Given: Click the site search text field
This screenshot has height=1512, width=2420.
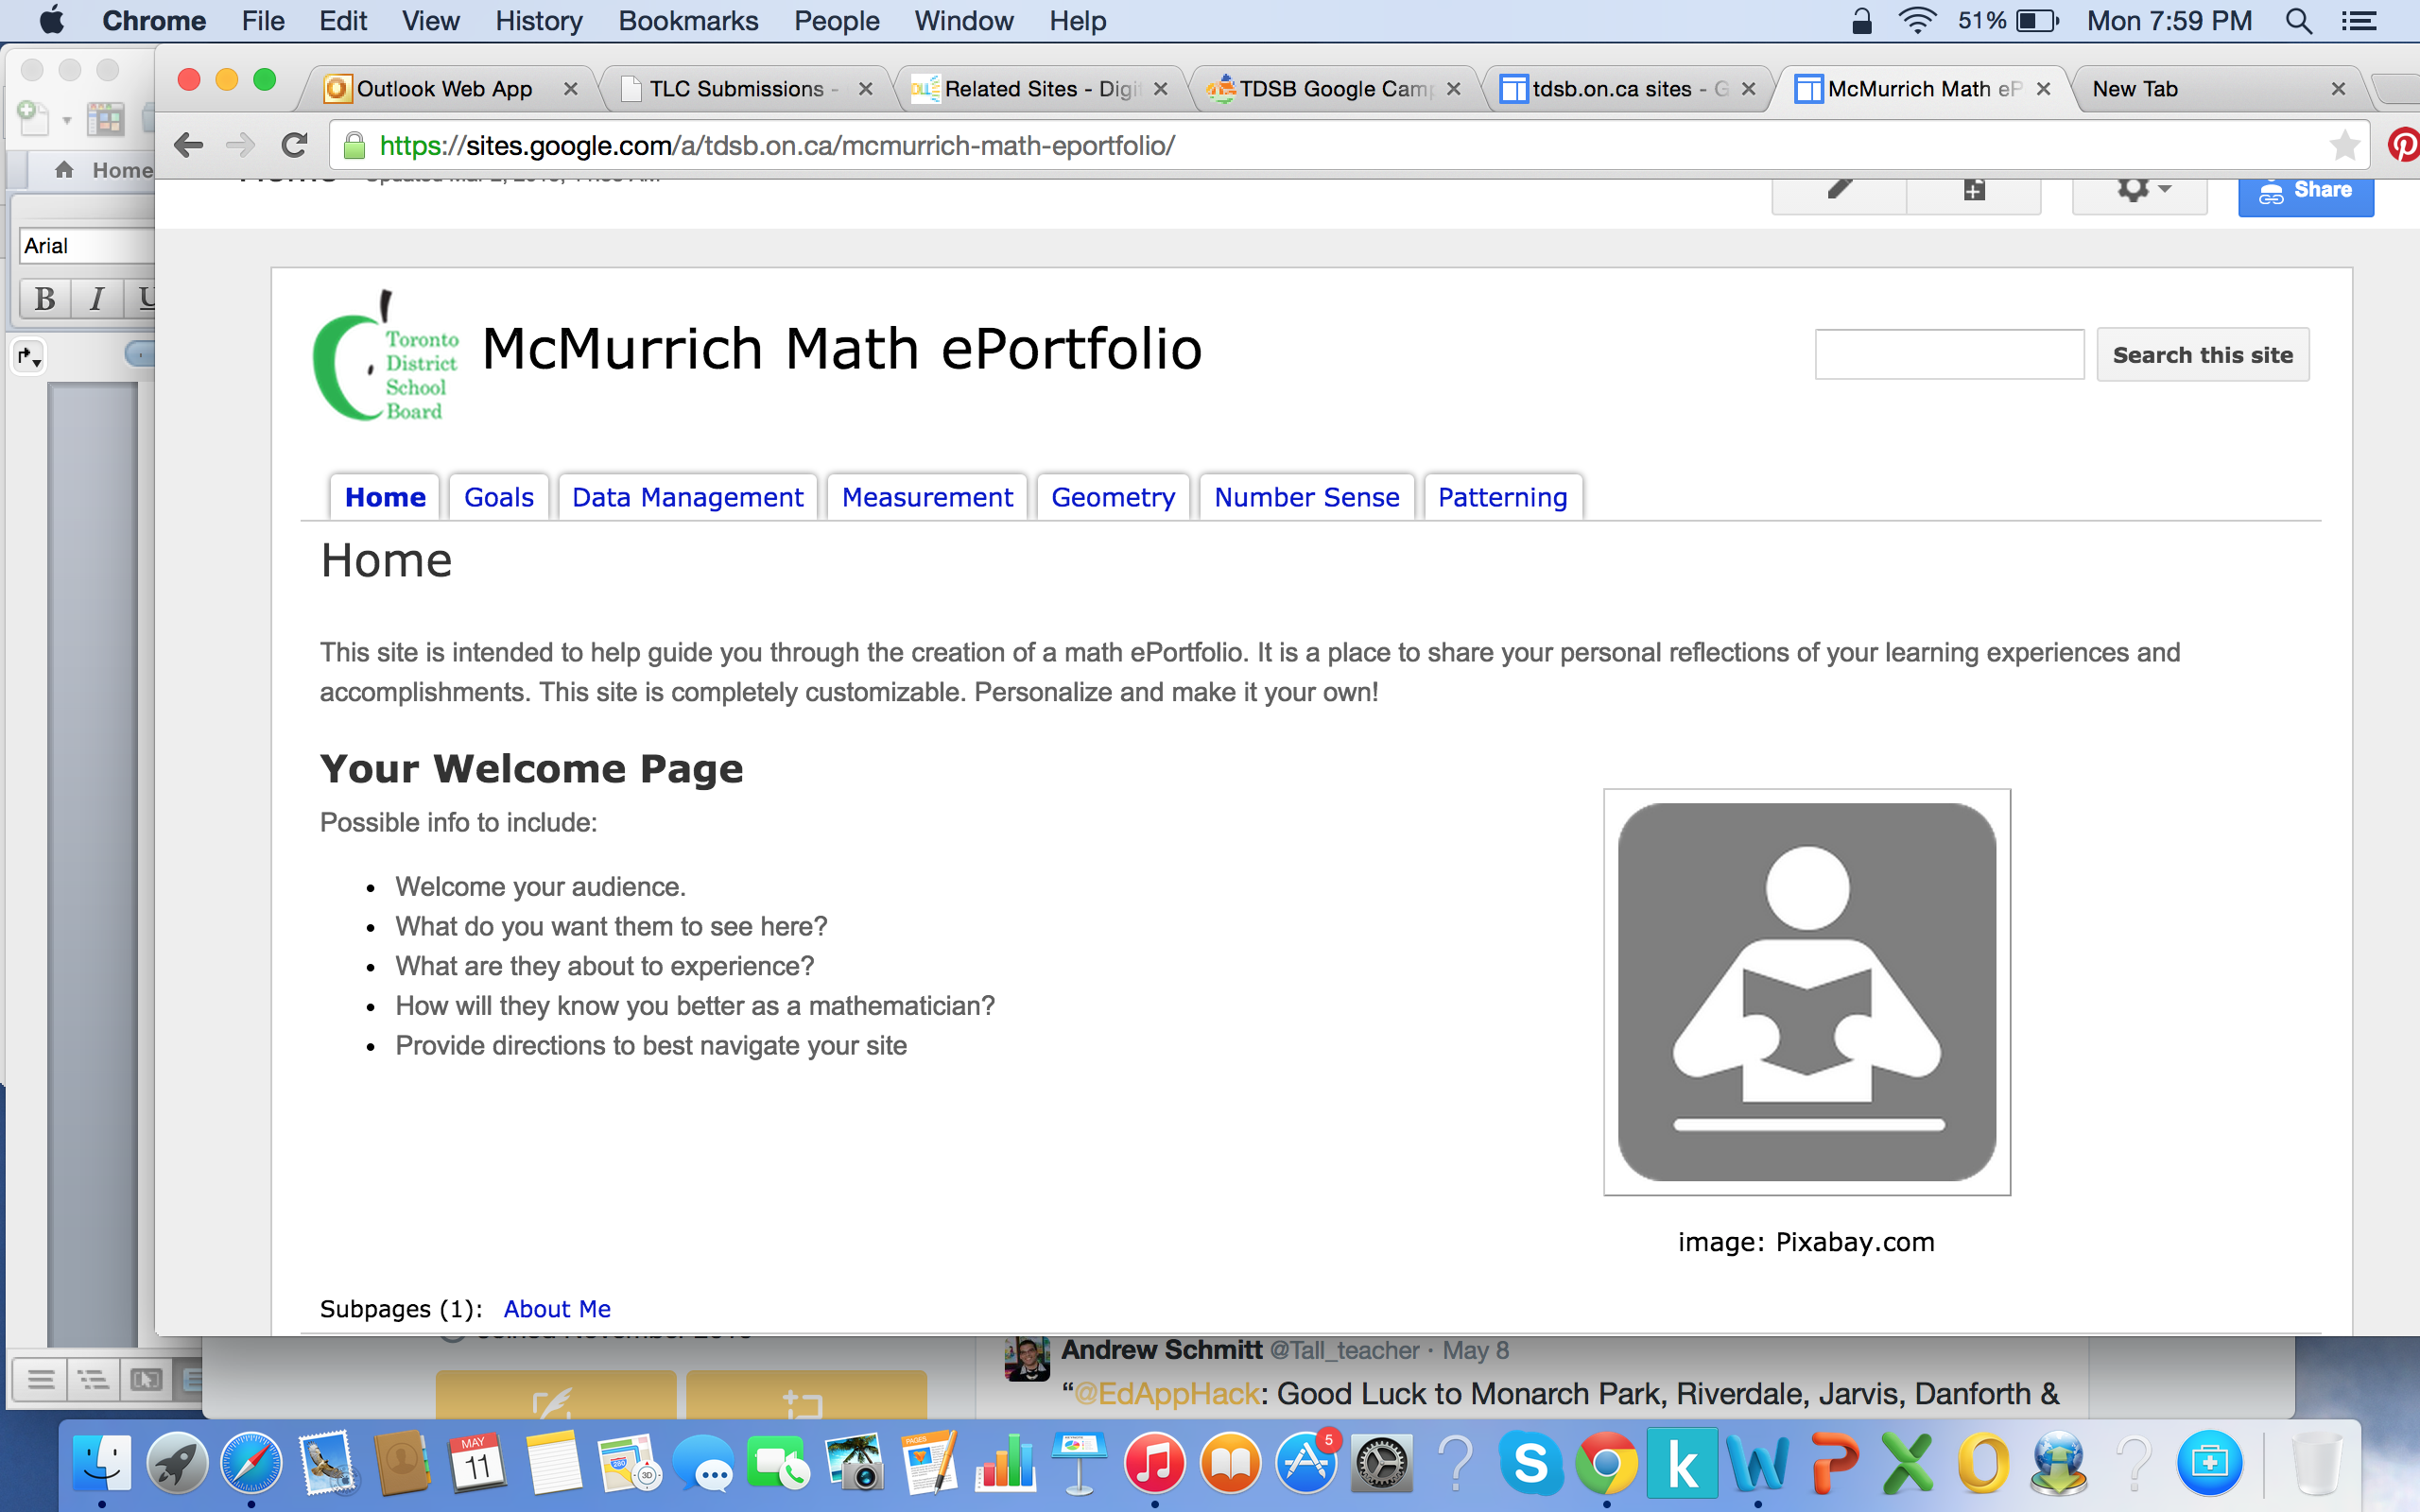Looking at the screenshot, I should 1948,355.
